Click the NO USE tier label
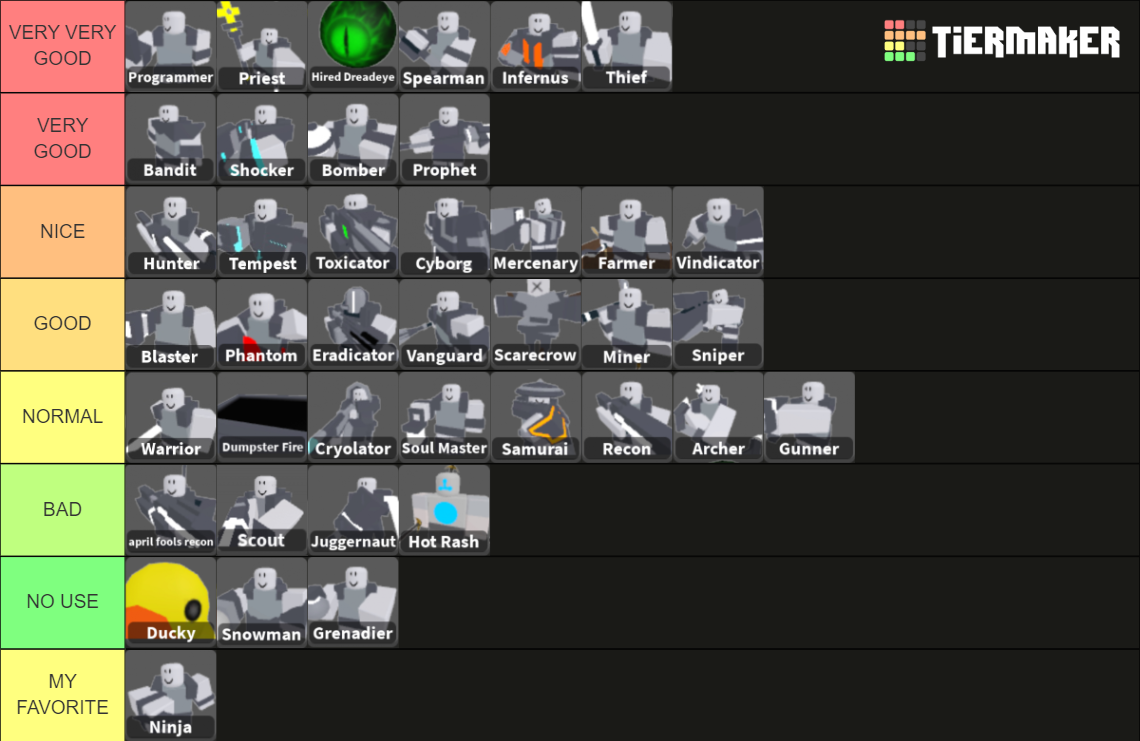 coord(62,602)
